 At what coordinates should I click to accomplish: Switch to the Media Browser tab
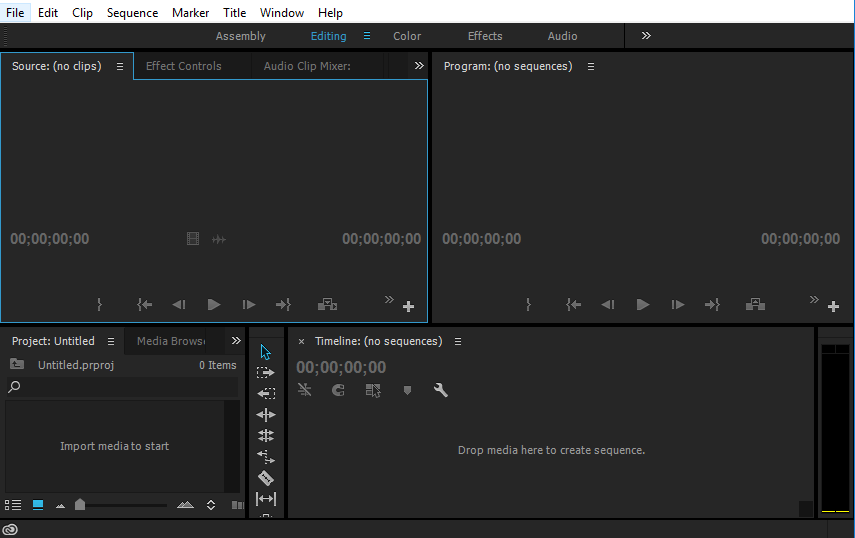click(x=171, y=341)
